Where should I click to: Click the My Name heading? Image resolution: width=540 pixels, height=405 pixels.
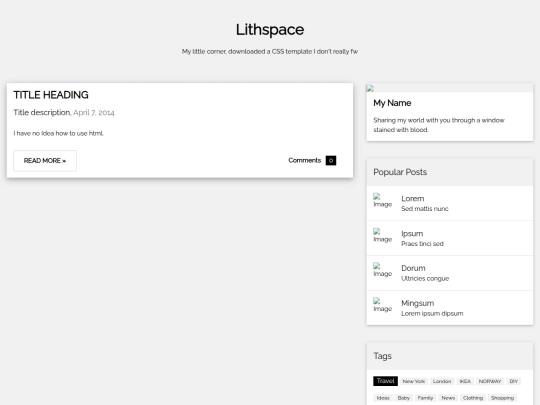(392, 103)
